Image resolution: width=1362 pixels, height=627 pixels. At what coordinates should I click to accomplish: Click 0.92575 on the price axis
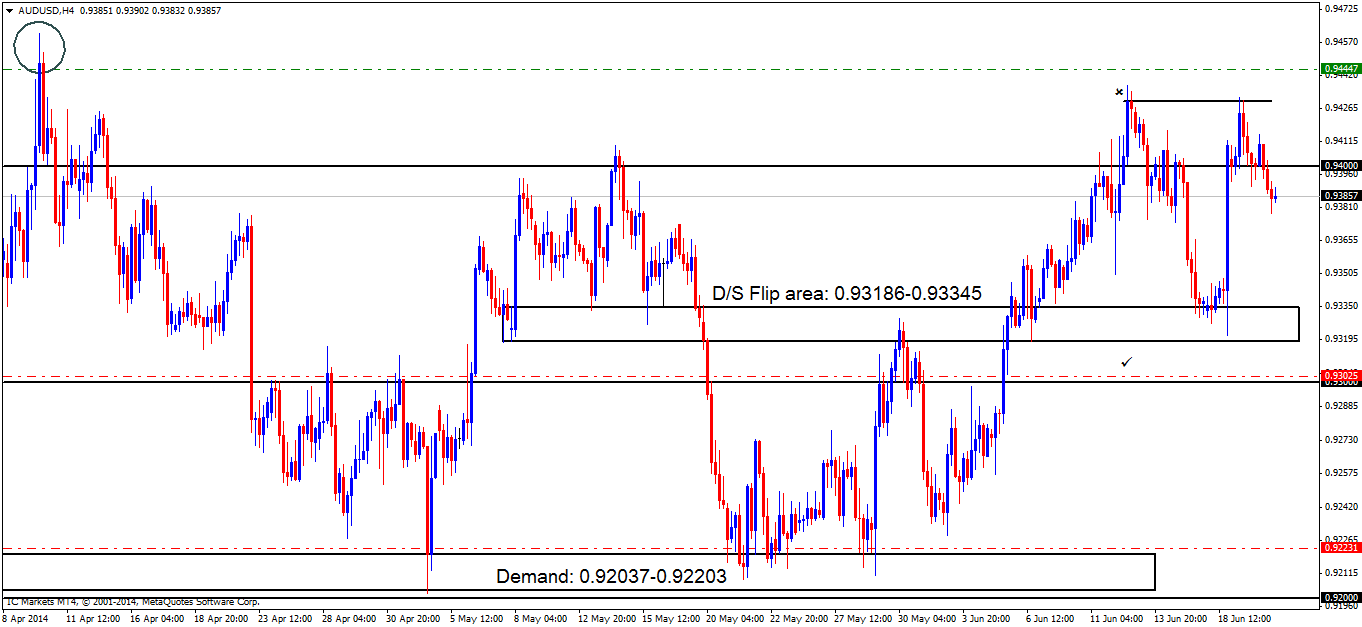(x=1340, y=472)
